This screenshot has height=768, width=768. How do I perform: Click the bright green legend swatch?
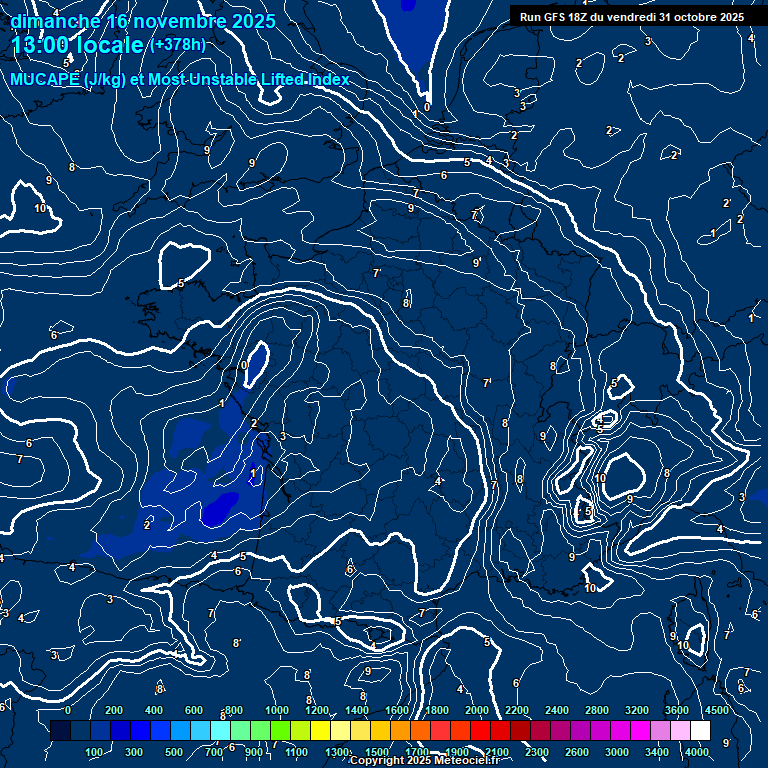(280, 730)
